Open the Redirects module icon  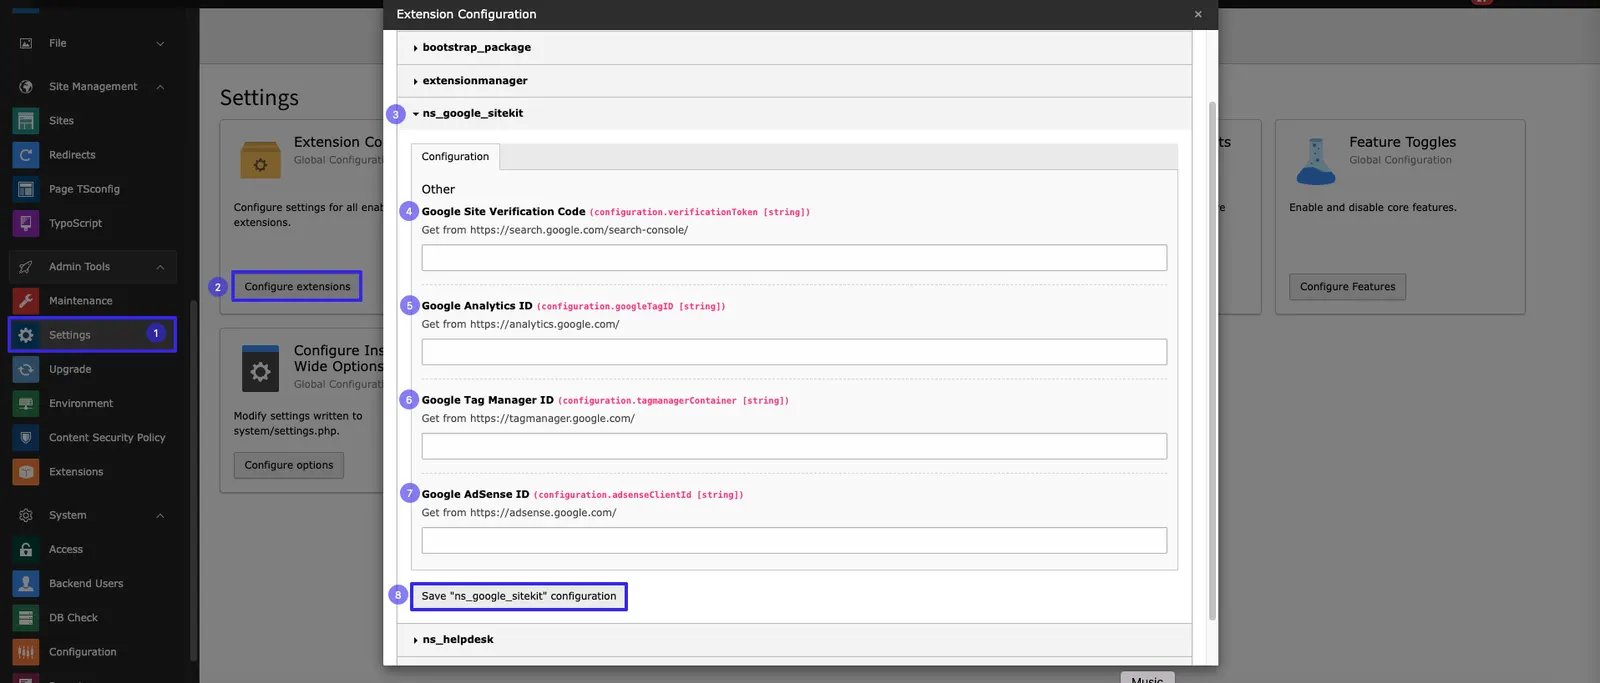point(26,155)
